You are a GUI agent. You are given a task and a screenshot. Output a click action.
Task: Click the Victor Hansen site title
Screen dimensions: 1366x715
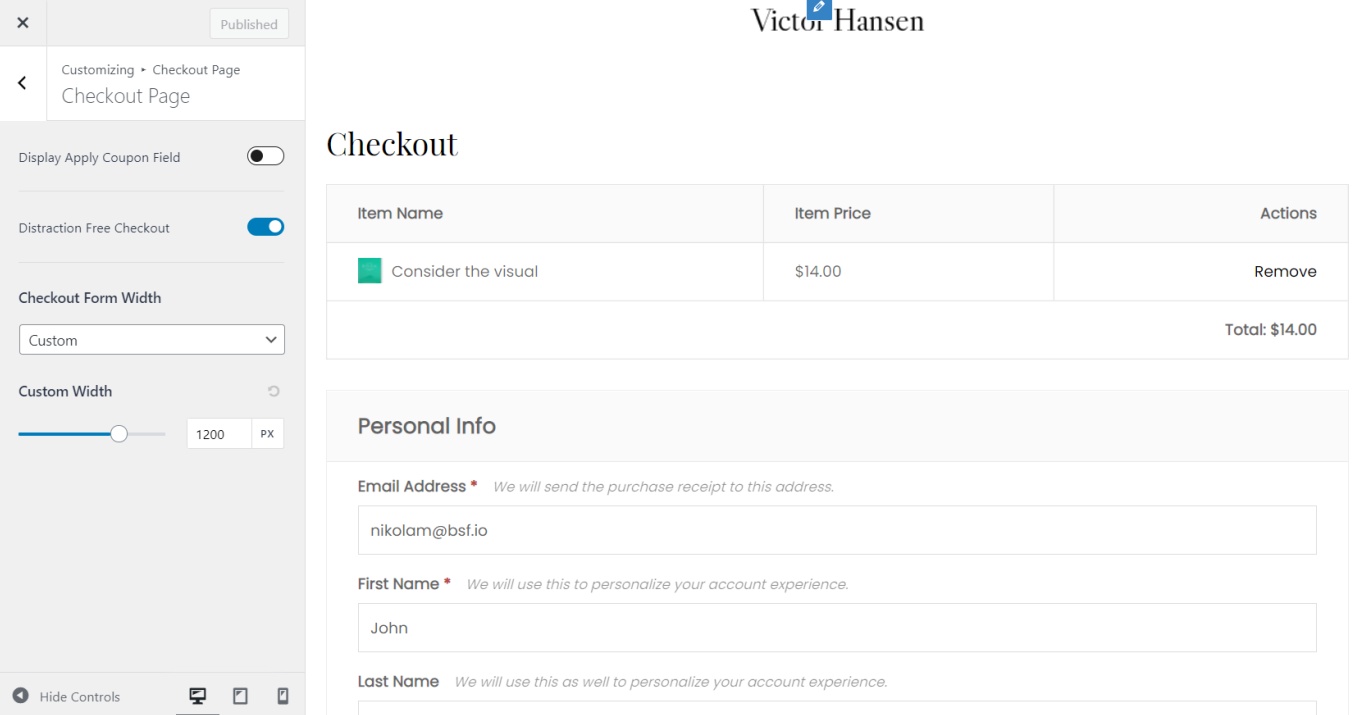coord(837,20)
